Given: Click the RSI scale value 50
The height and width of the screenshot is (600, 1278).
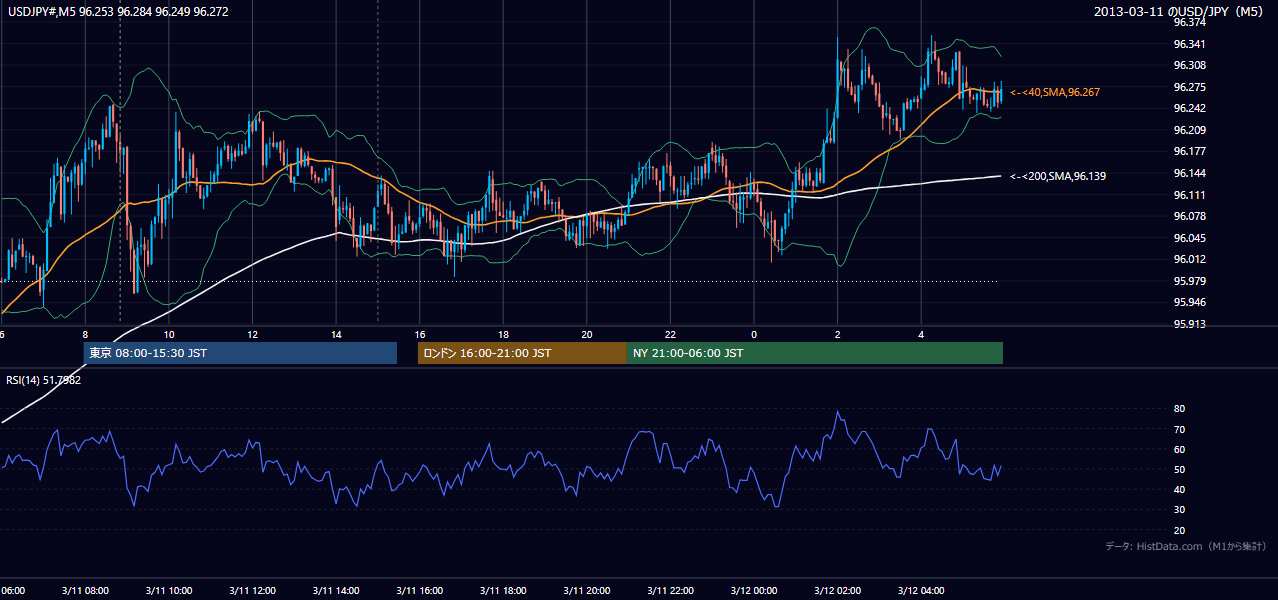Looking at the screenshot, I should click(1179, 470).
